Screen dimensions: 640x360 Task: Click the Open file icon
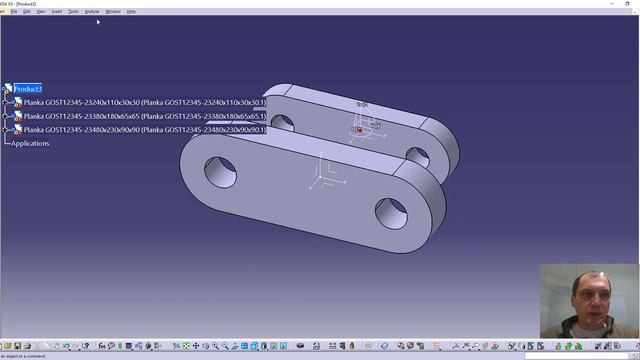coord(8,346)
